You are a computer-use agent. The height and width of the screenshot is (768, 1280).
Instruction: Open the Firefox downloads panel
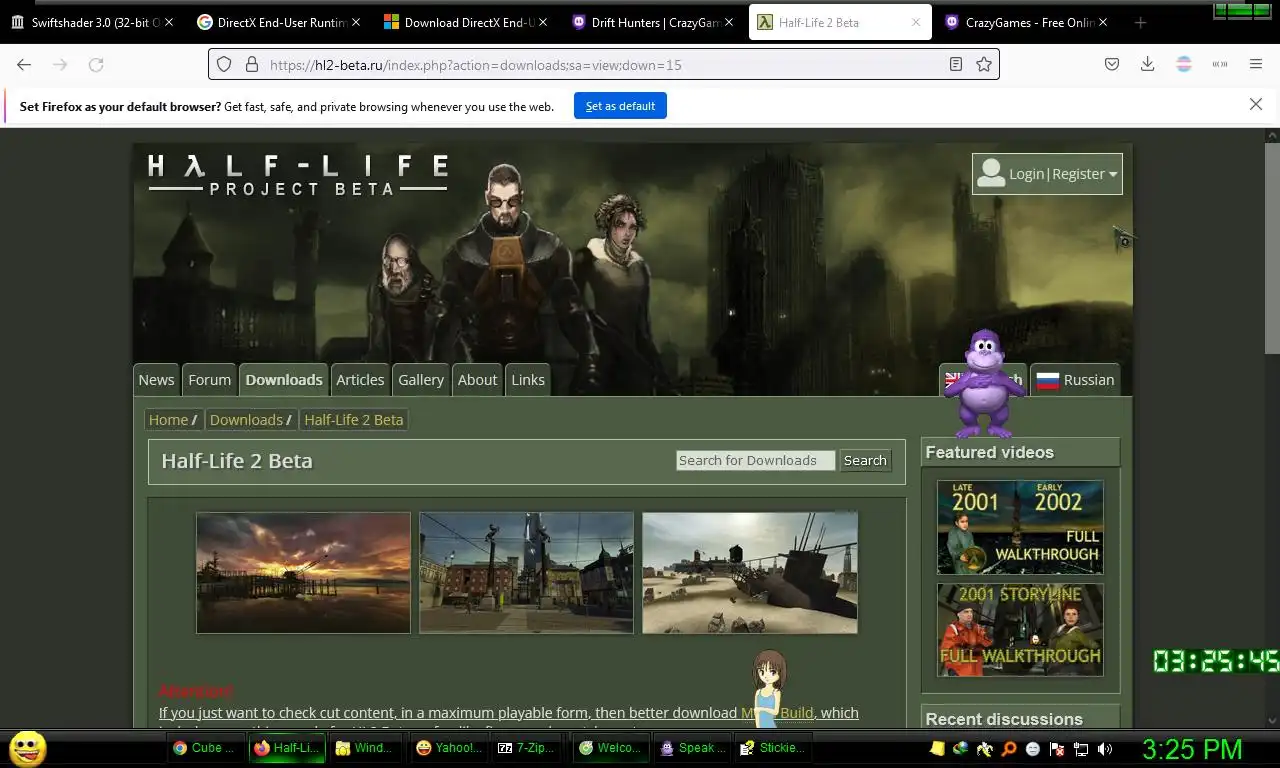tap(1148, 64)
